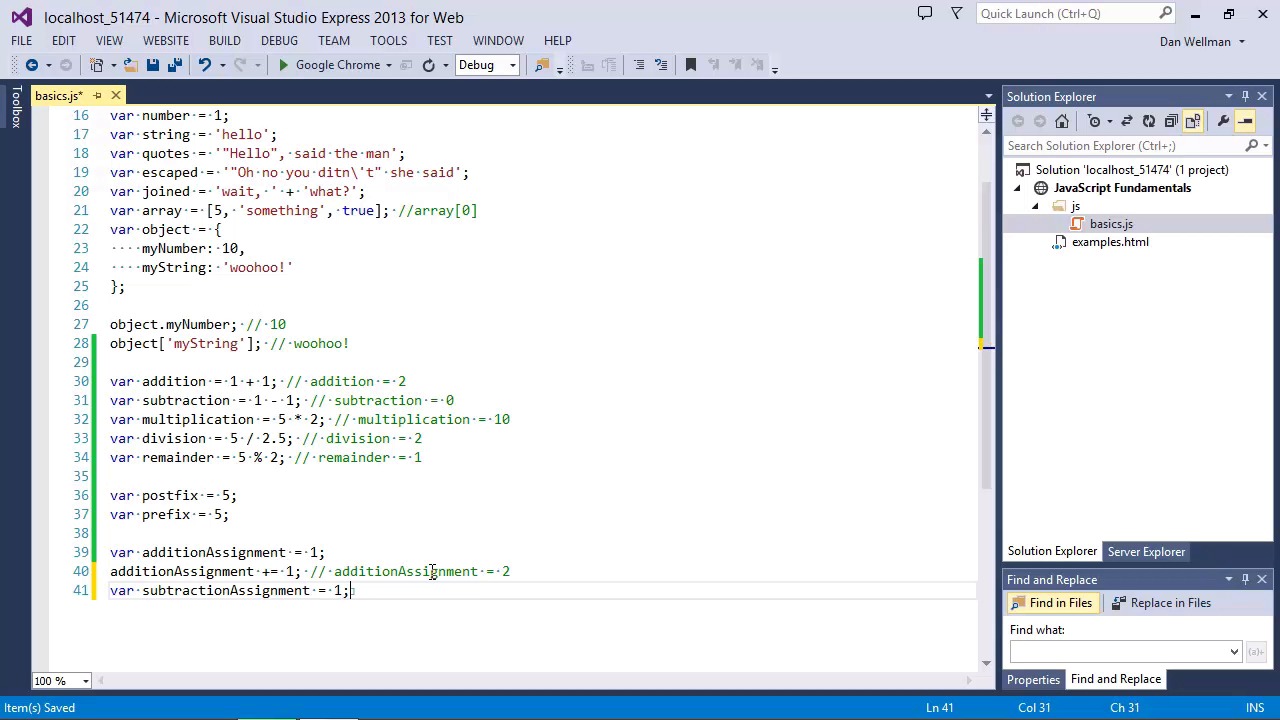The image size is (1280, 720).
Task: Select examples.html in Solution Explorer
Action: [x=1110, y=242]
